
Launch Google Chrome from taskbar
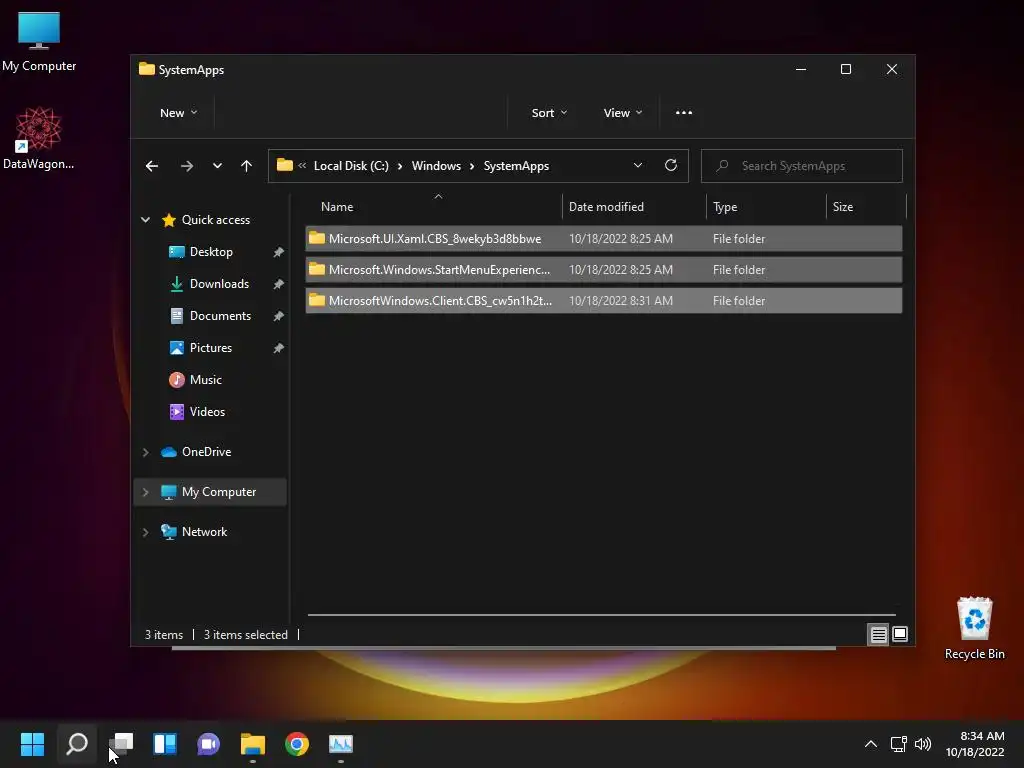pos(297,744)
